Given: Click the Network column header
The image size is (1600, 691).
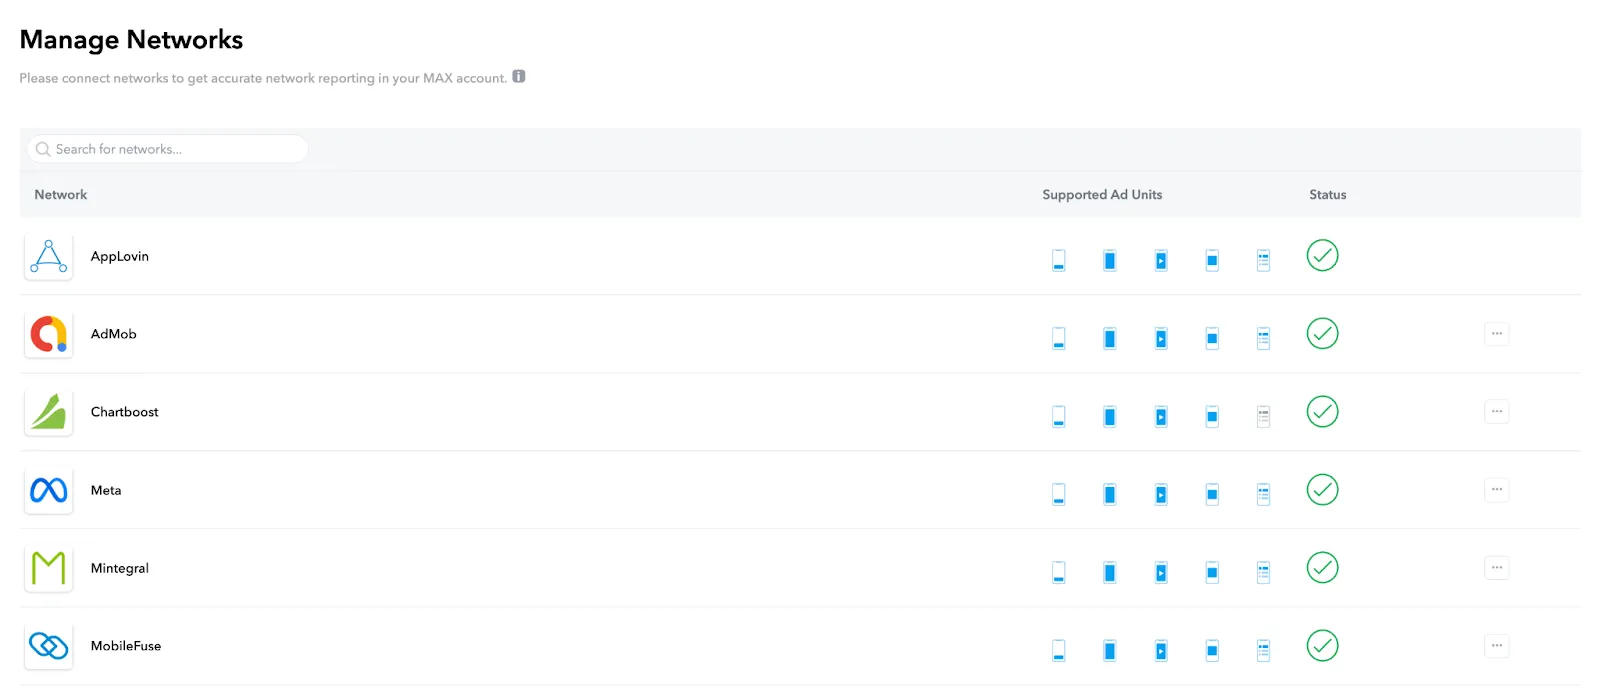Looking at the screenshot, I should pos(61,195).
